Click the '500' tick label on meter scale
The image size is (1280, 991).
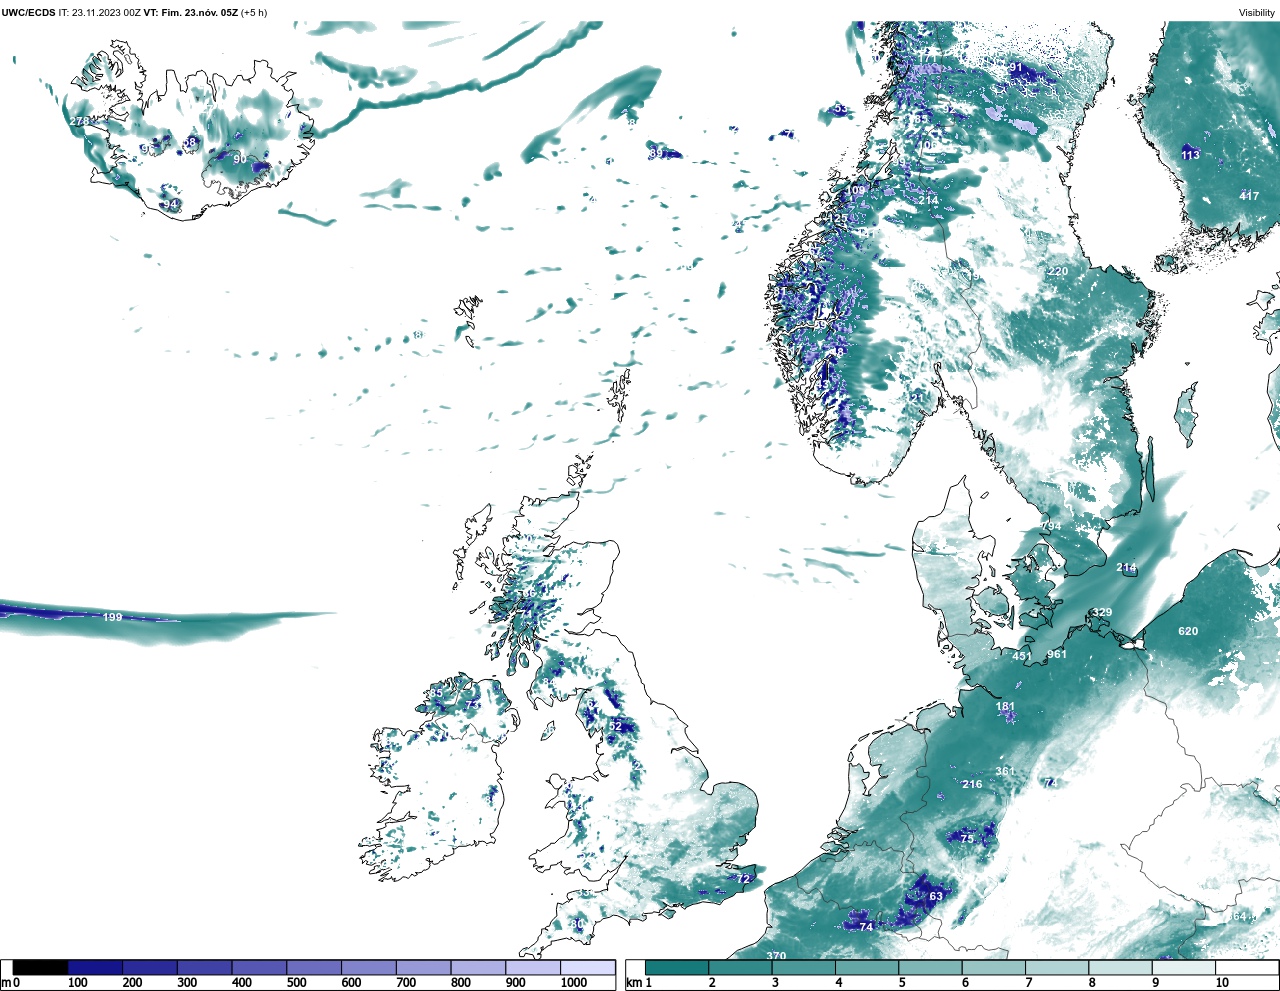[x=296, y=983]
